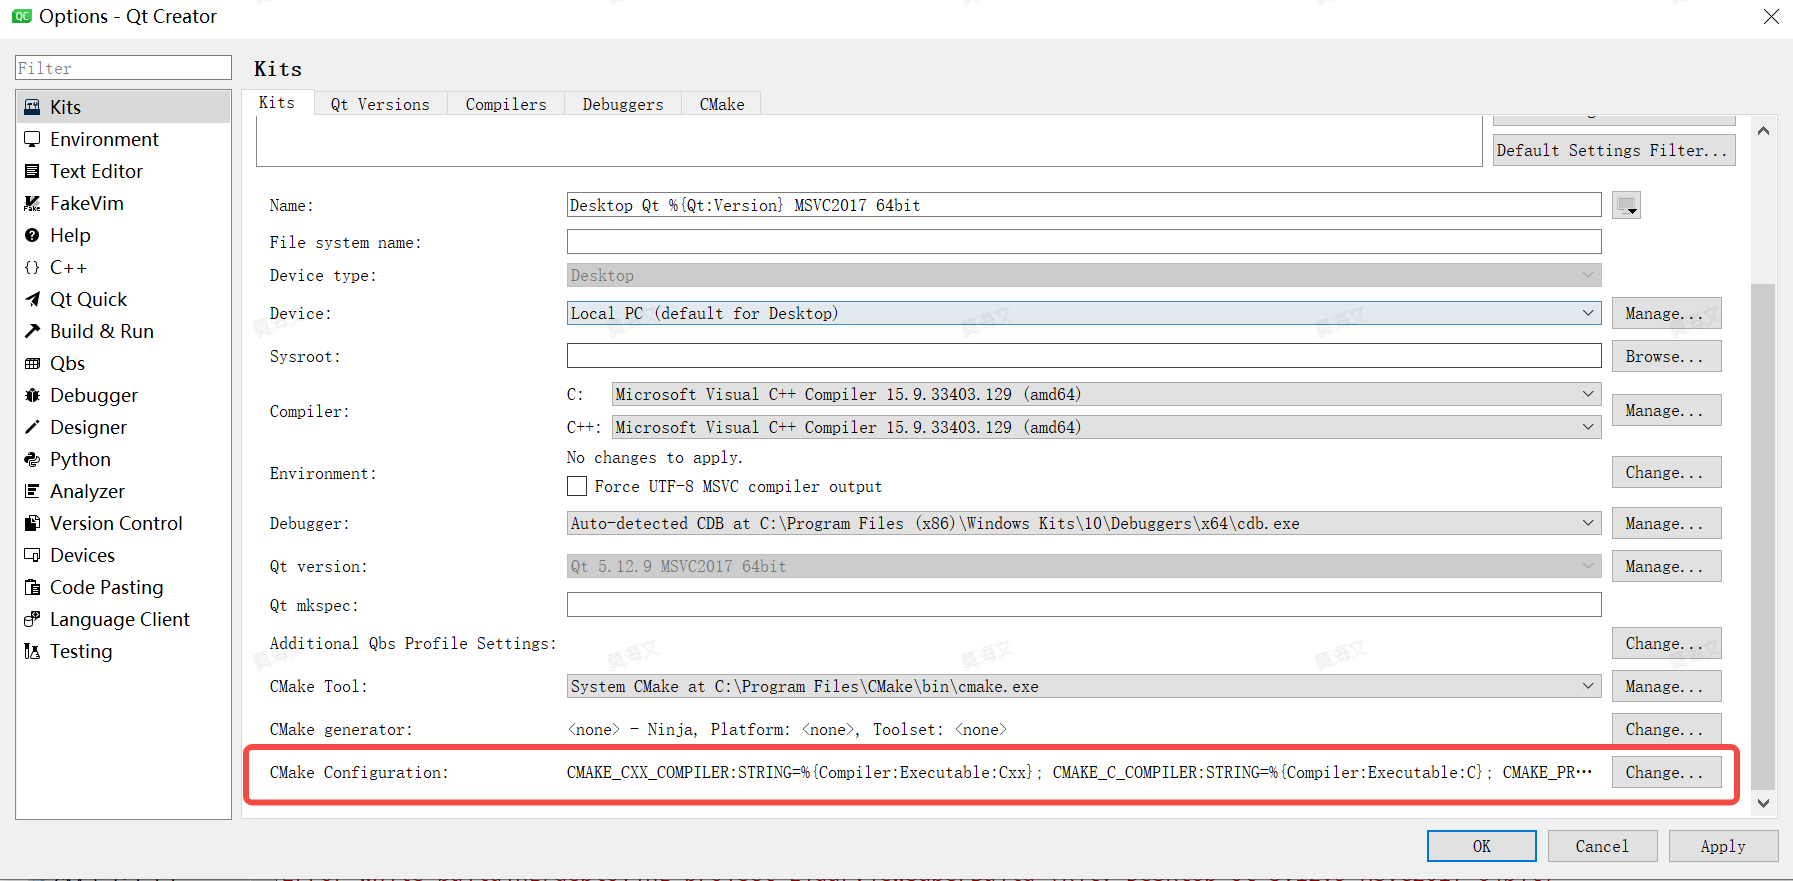This screenshot has height=881, width=1793.
Task: Open the FakeVim settings icon
Action: (x=32, y=203)
